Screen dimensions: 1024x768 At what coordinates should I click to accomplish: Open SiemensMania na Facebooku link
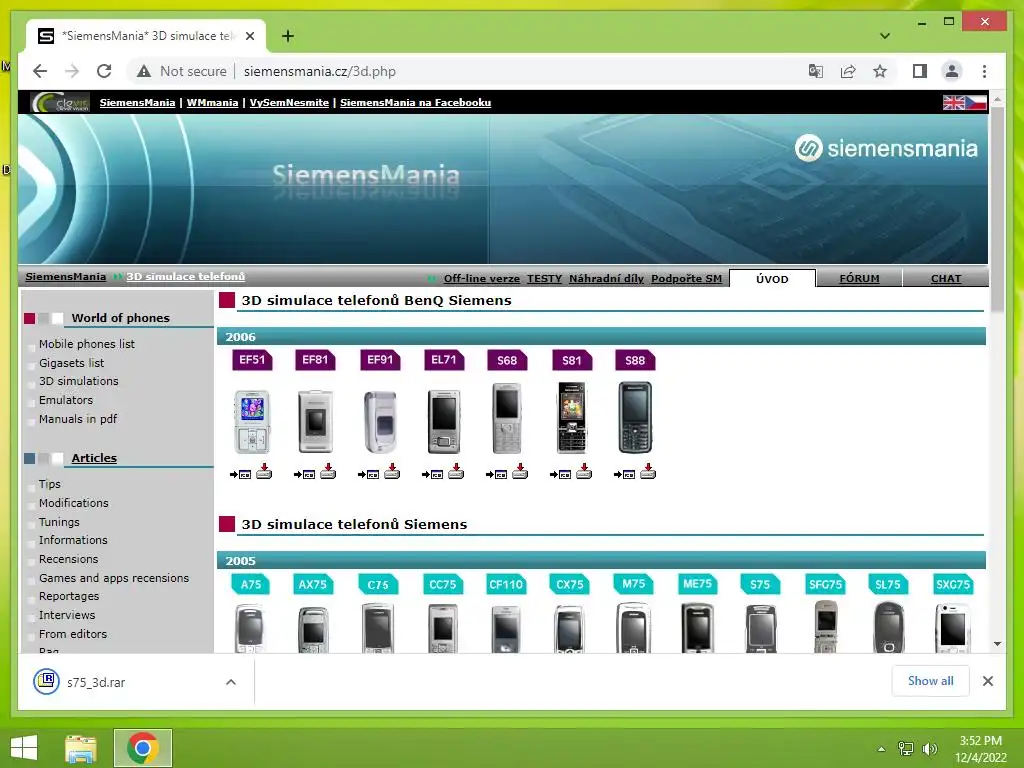click(x=415, y=103)
